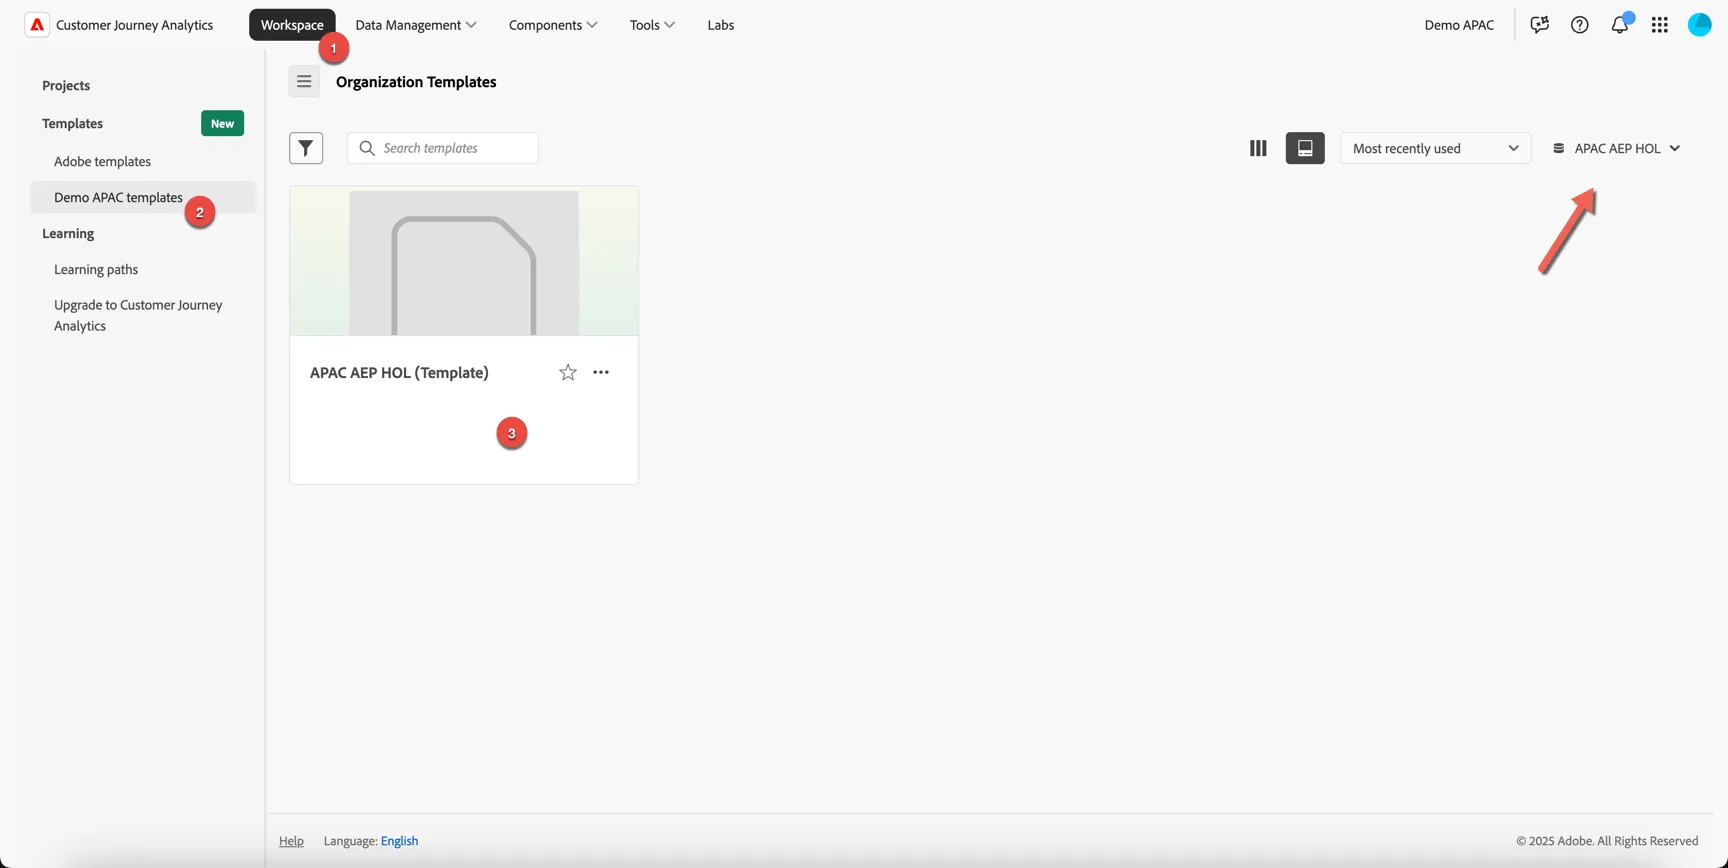Expand the Tools menu
1728x868 pixels.
pyautogui.click(x=652, y=25)
